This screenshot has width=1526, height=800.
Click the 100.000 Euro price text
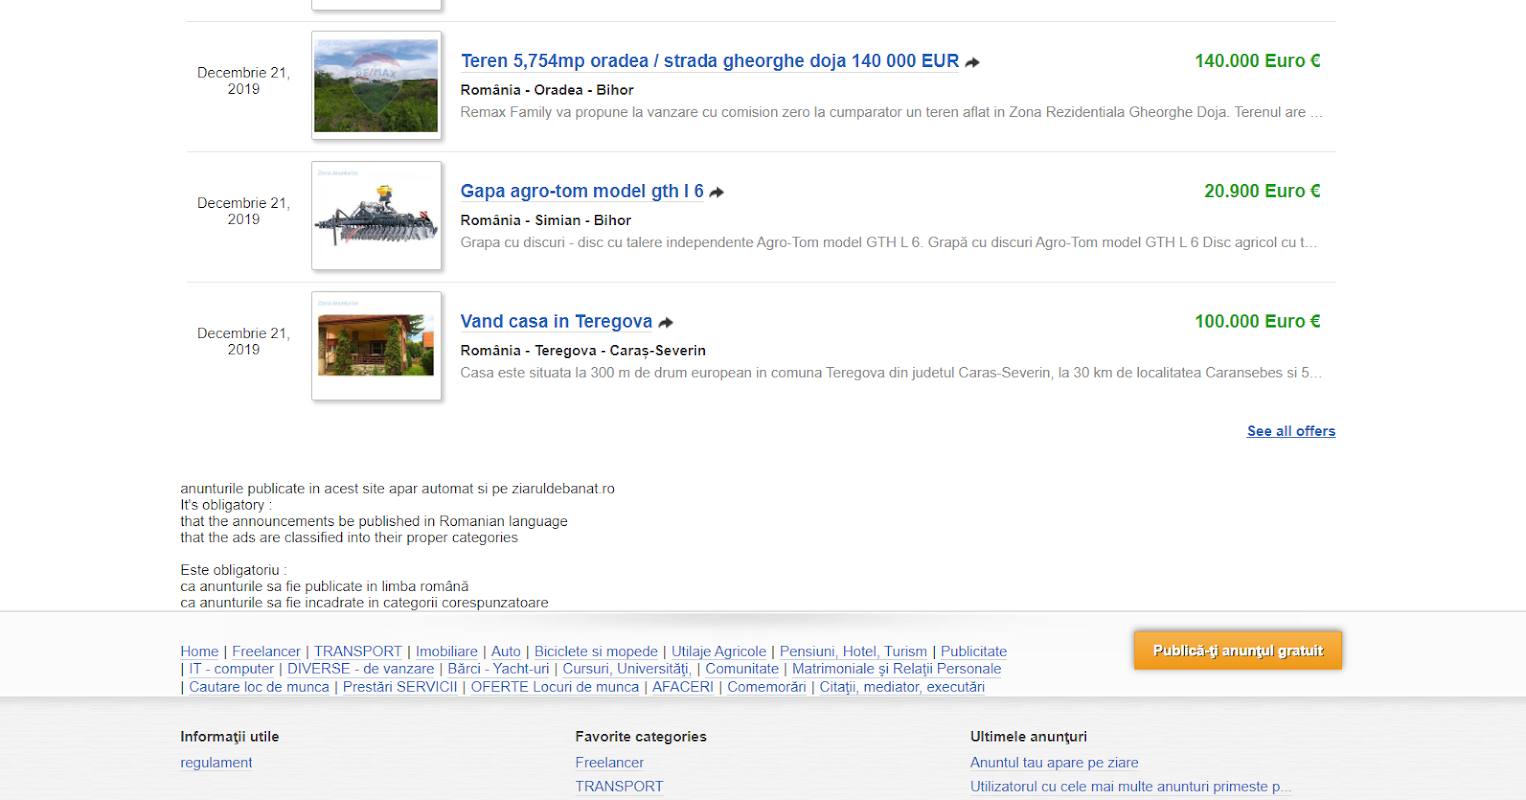1257,321
